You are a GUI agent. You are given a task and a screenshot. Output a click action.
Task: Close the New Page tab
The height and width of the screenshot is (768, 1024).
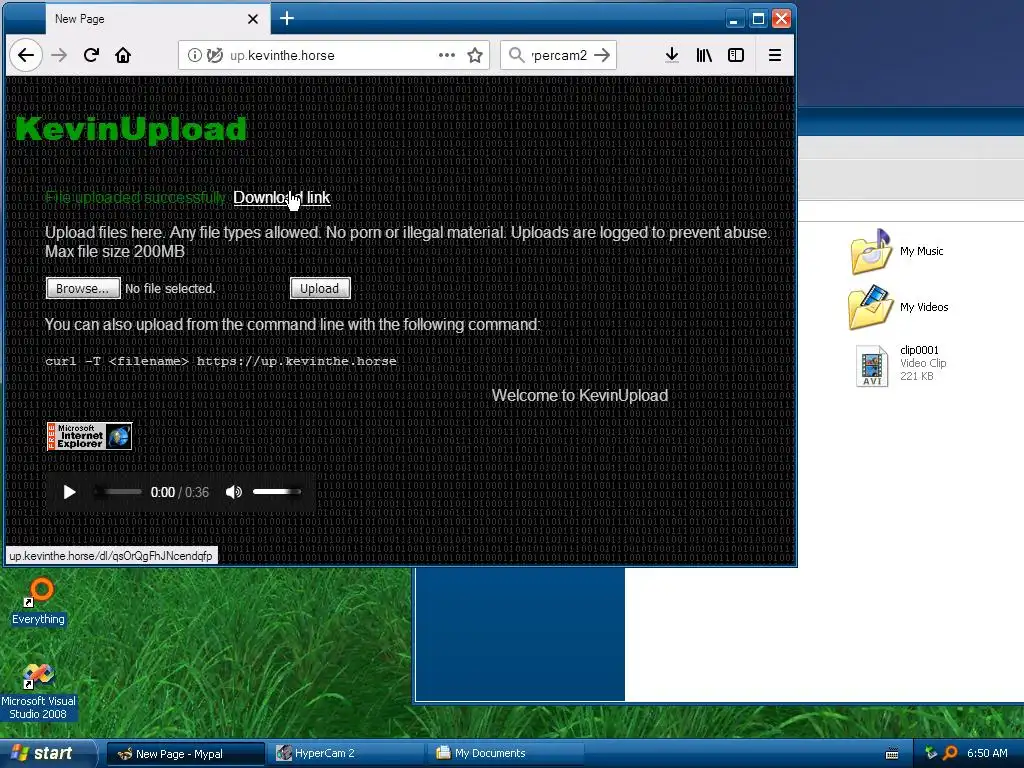253,19
